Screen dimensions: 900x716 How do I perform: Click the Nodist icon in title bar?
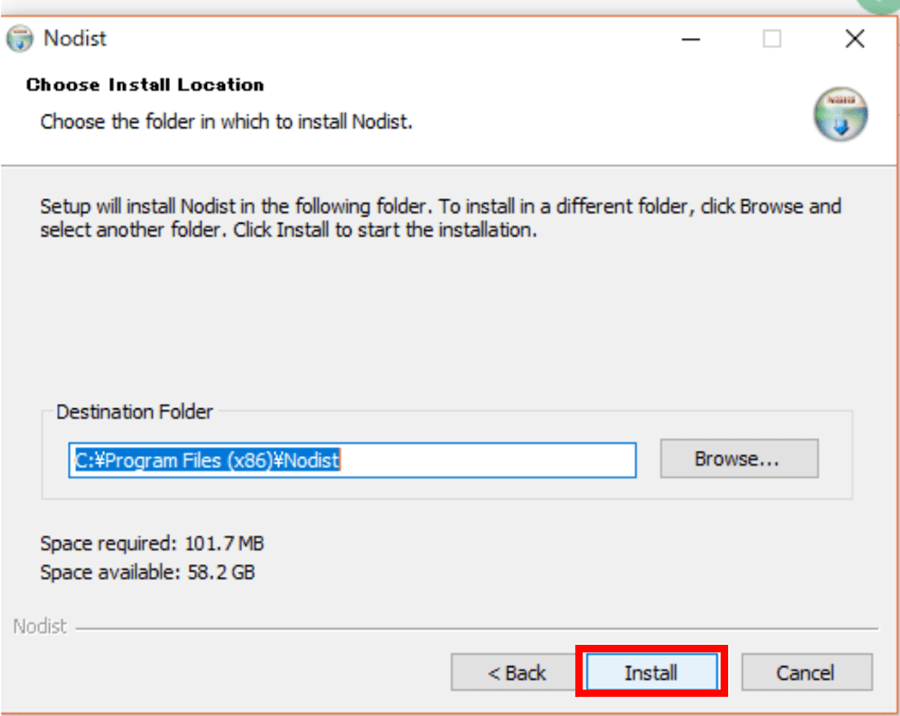20,38
